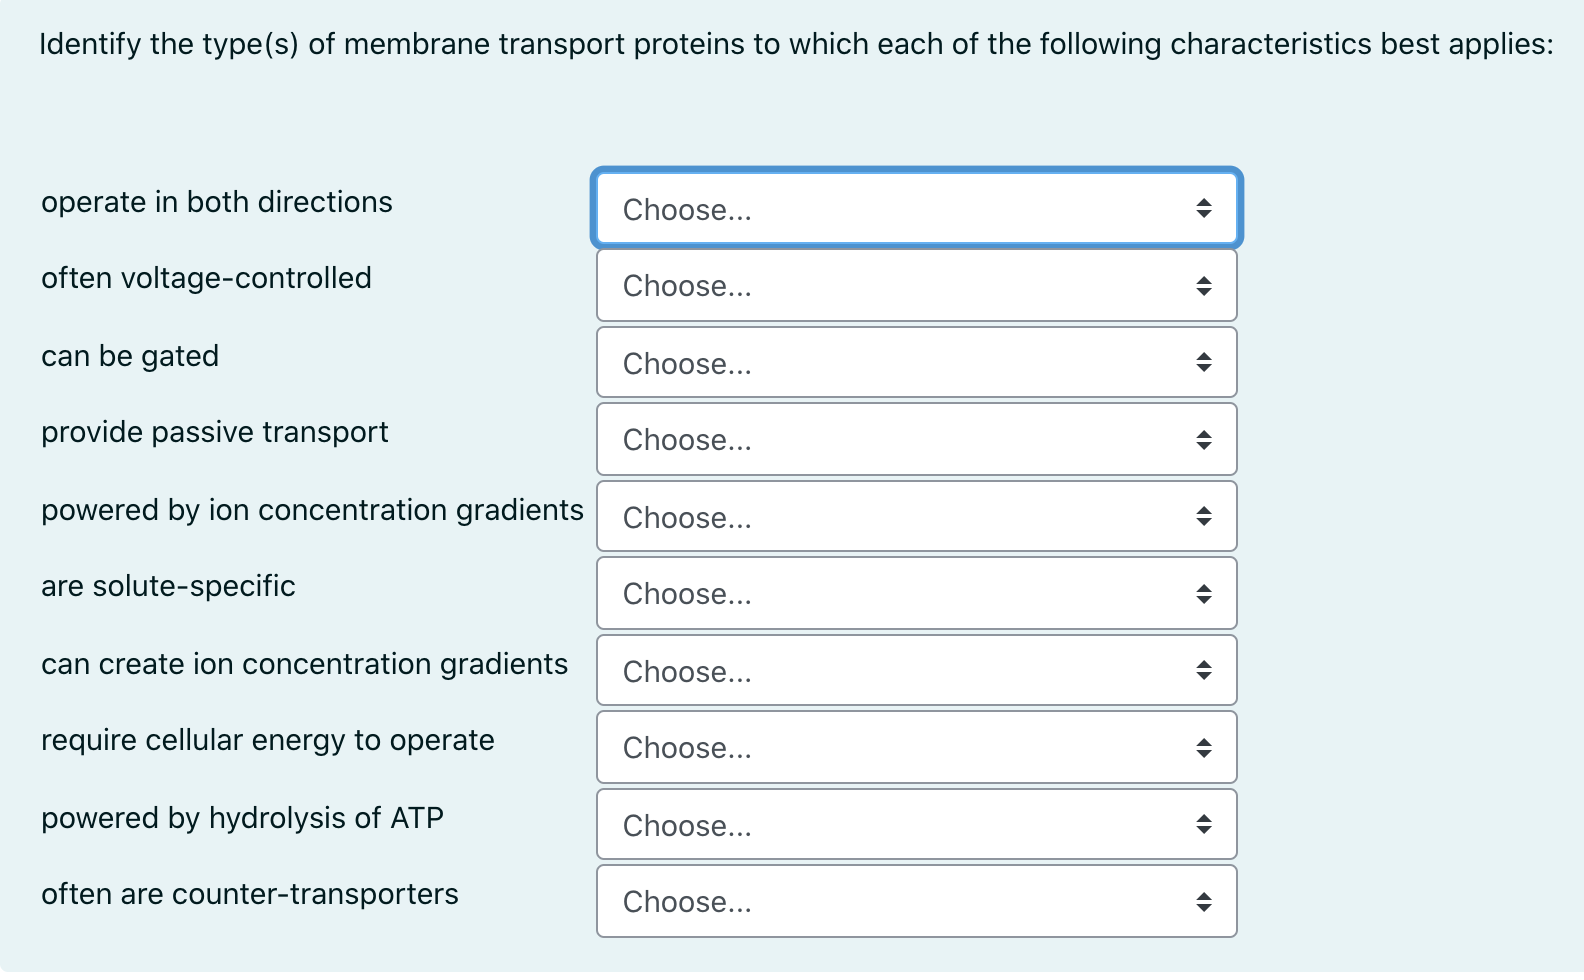Image resolution: width=1584 pixels, height=980 pixels.
Task: Open "require cellular energy to operate" dropdown
Action: click(x=916, y=747)
